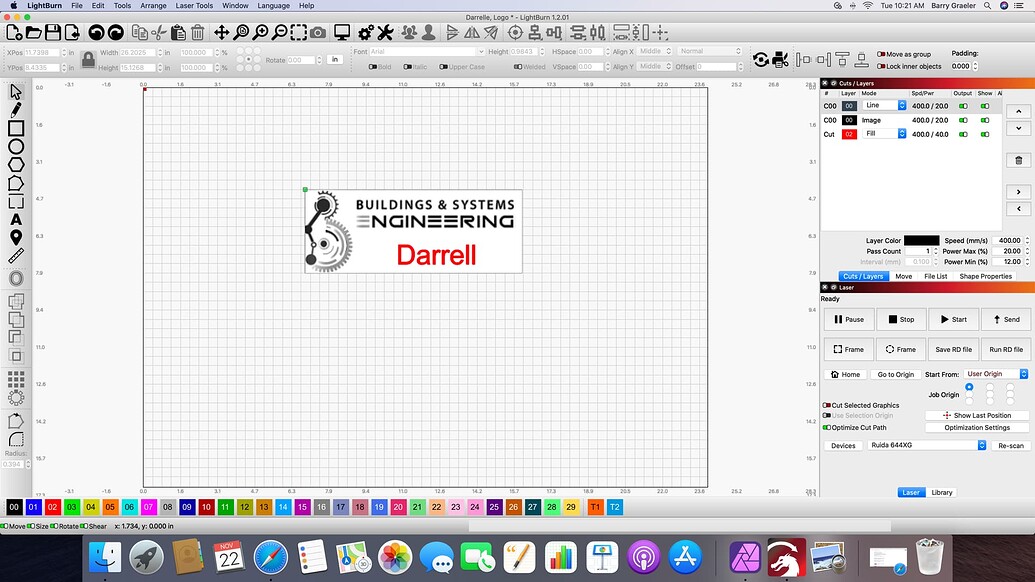This screenshot has width=1035, height=582.
Task: Open the Line mode dropdown
Action: [x=884, y=106]
